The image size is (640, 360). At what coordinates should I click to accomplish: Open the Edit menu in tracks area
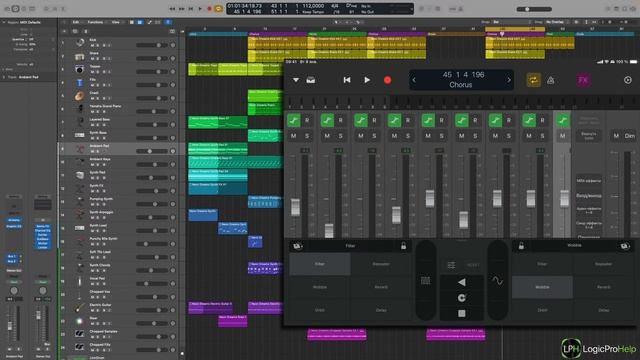point(76,22)
